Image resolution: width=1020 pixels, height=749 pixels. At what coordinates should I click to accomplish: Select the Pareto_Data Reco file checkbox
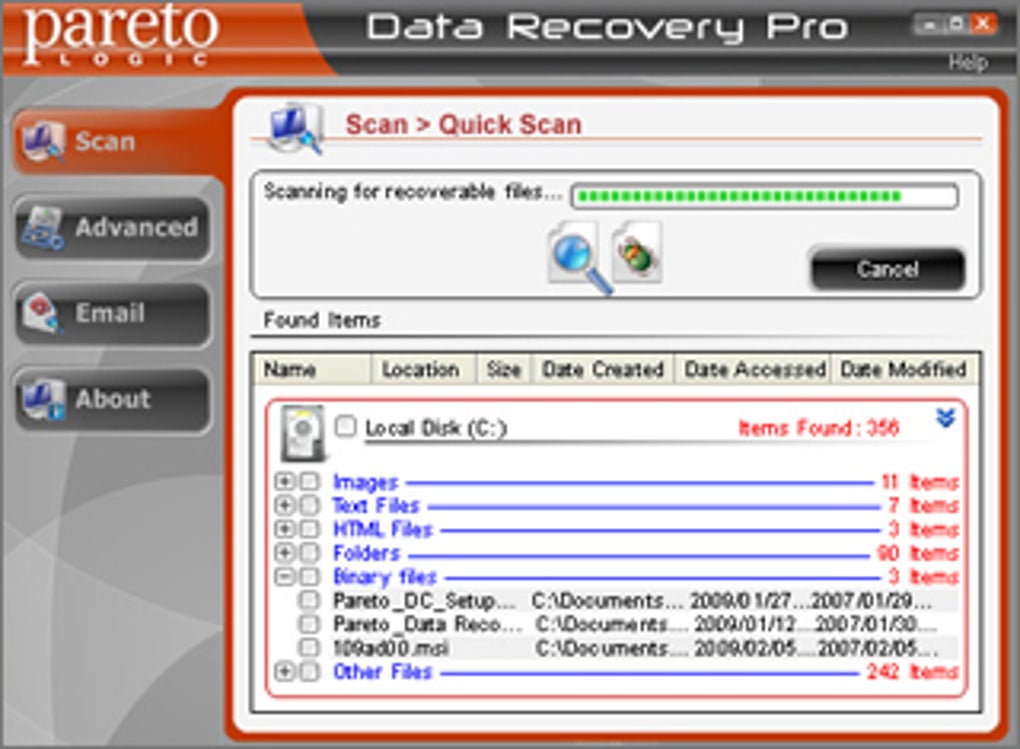309,624
